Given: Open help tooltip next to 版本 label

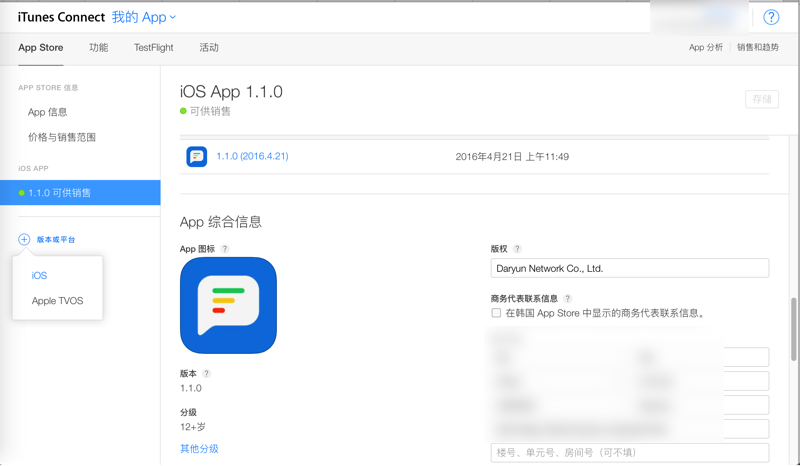Looking at the screenshot, I should point(206,374).
